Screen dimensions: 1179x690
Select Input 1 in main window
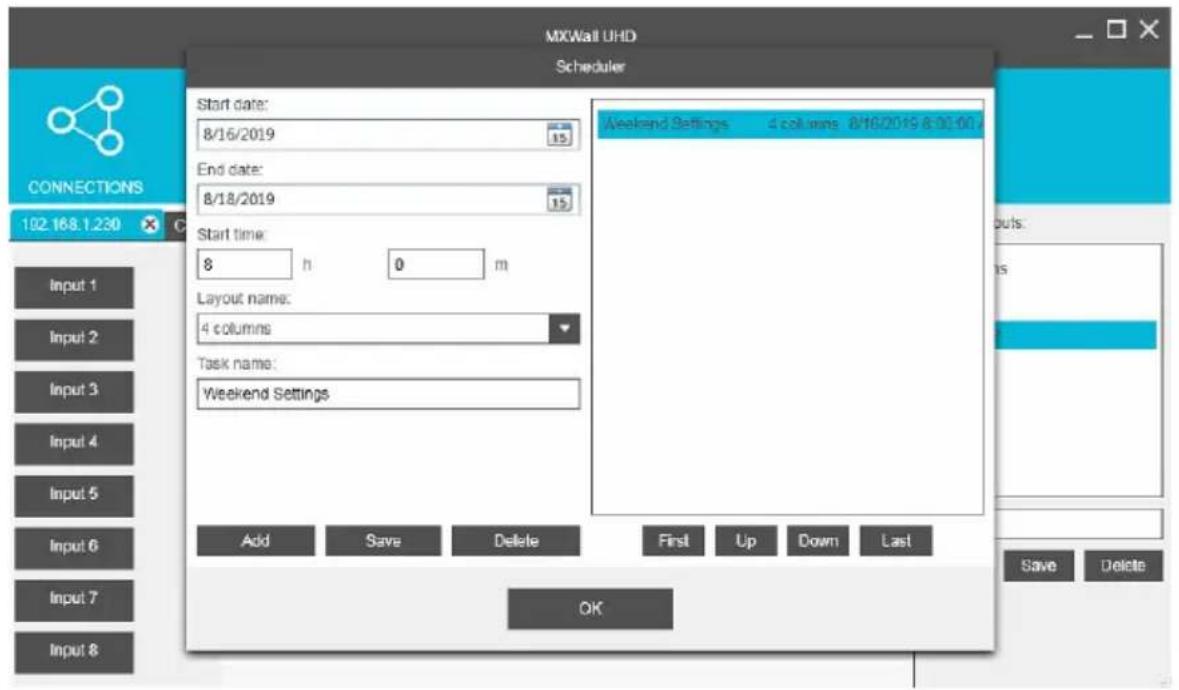[74, 286]
